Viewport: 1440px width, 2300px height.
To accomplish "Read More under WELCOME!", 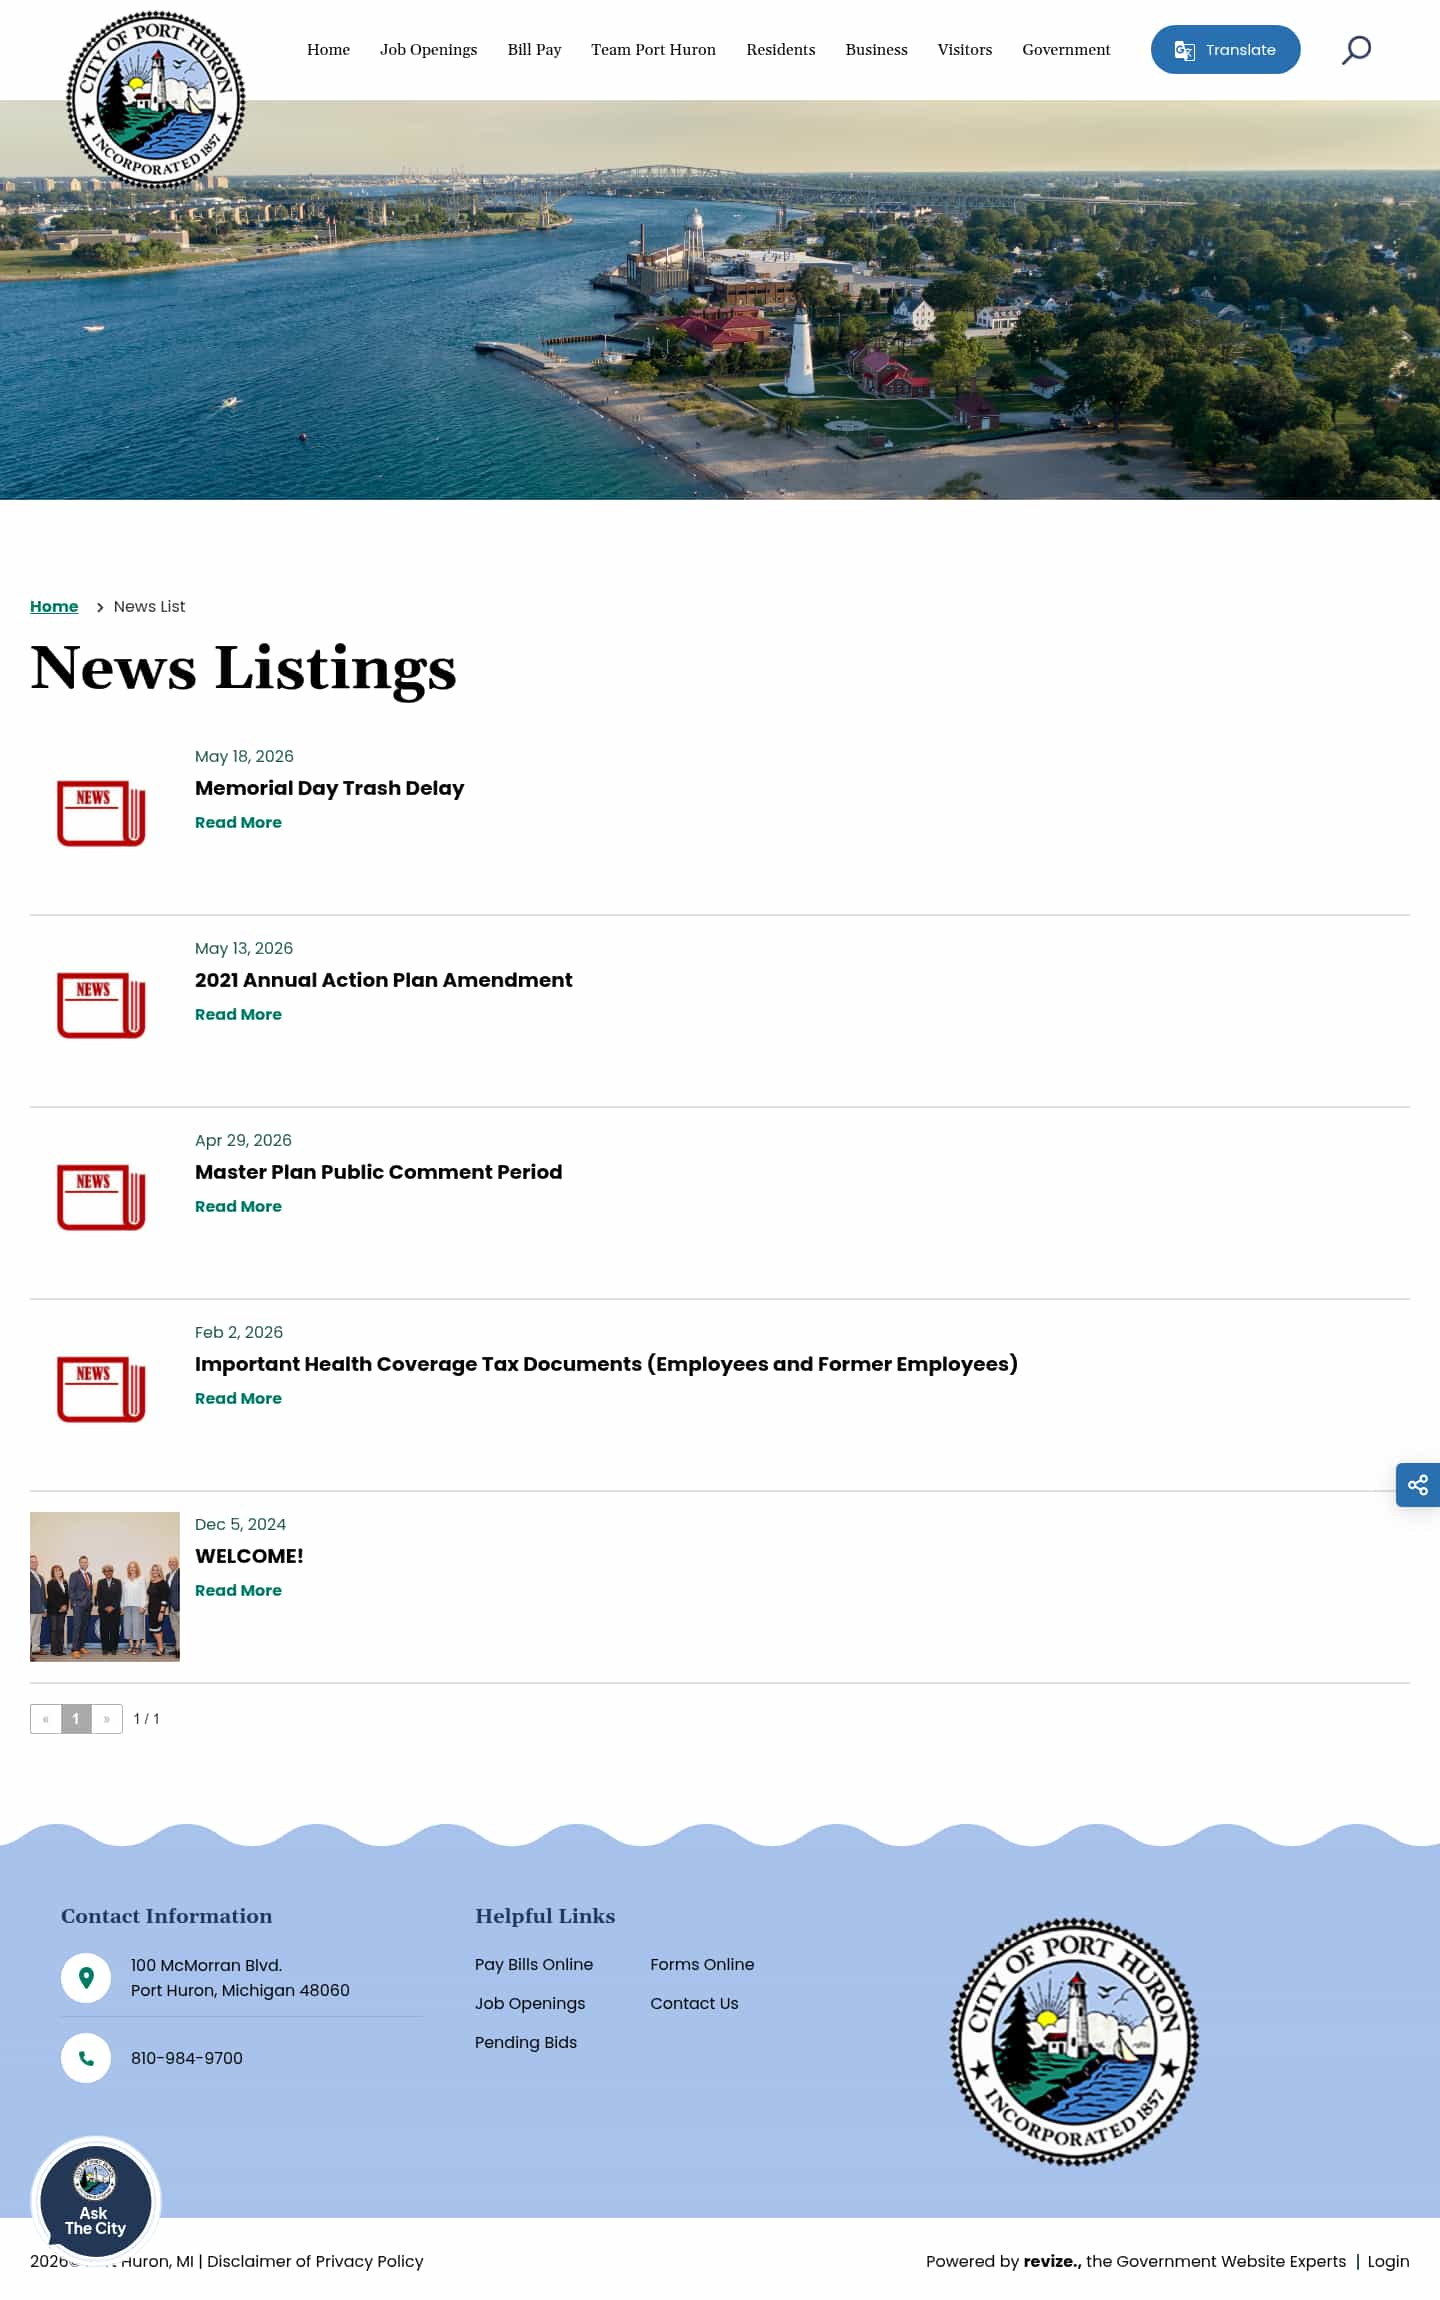I will click(x=238, y=1590).
